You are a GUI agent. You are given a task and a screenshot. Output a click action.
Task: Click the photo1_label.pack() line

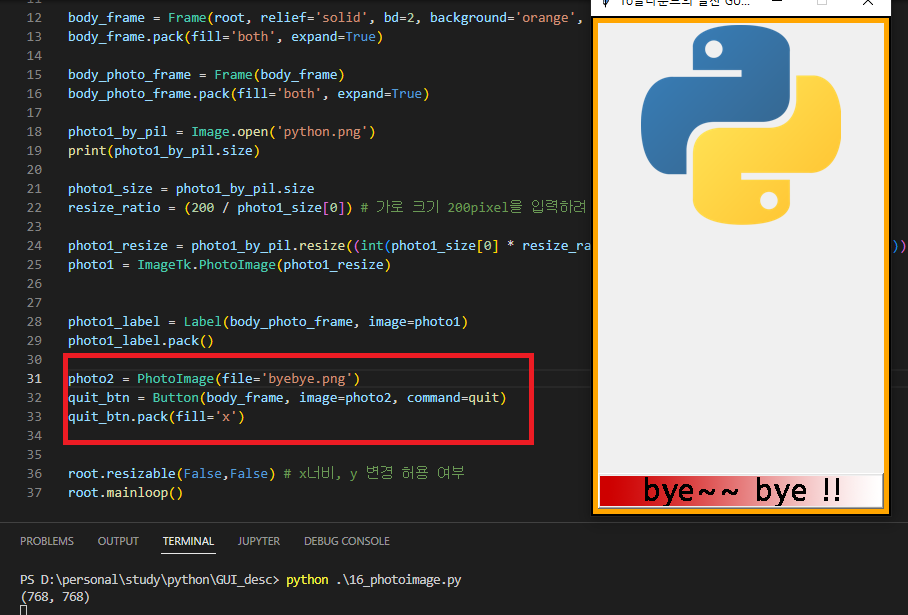(x=141, y=341)
